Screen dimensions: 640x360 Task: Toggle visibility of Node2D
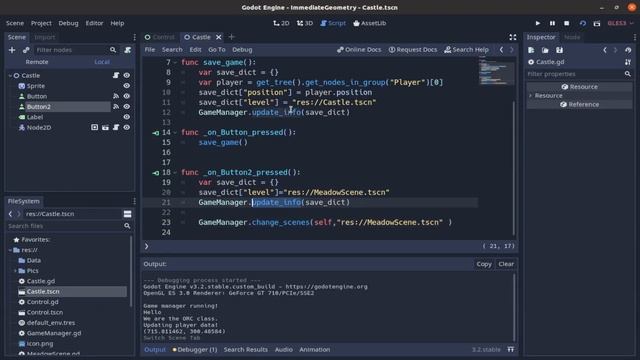point(127,127)
